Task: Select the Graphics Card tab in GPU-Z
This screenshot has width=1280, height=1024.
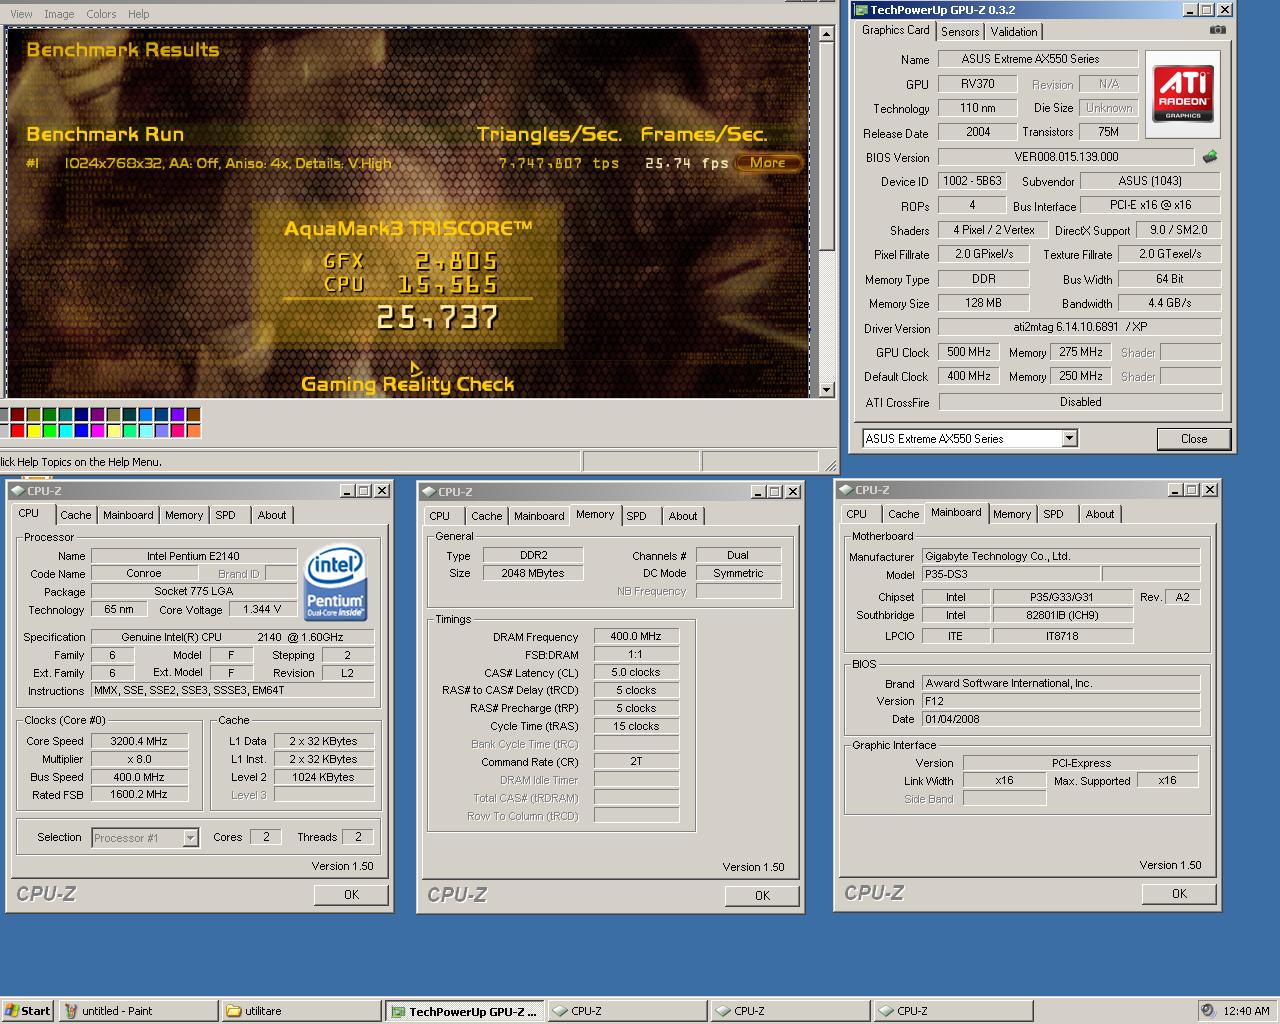Action: (x=896, y=30)
